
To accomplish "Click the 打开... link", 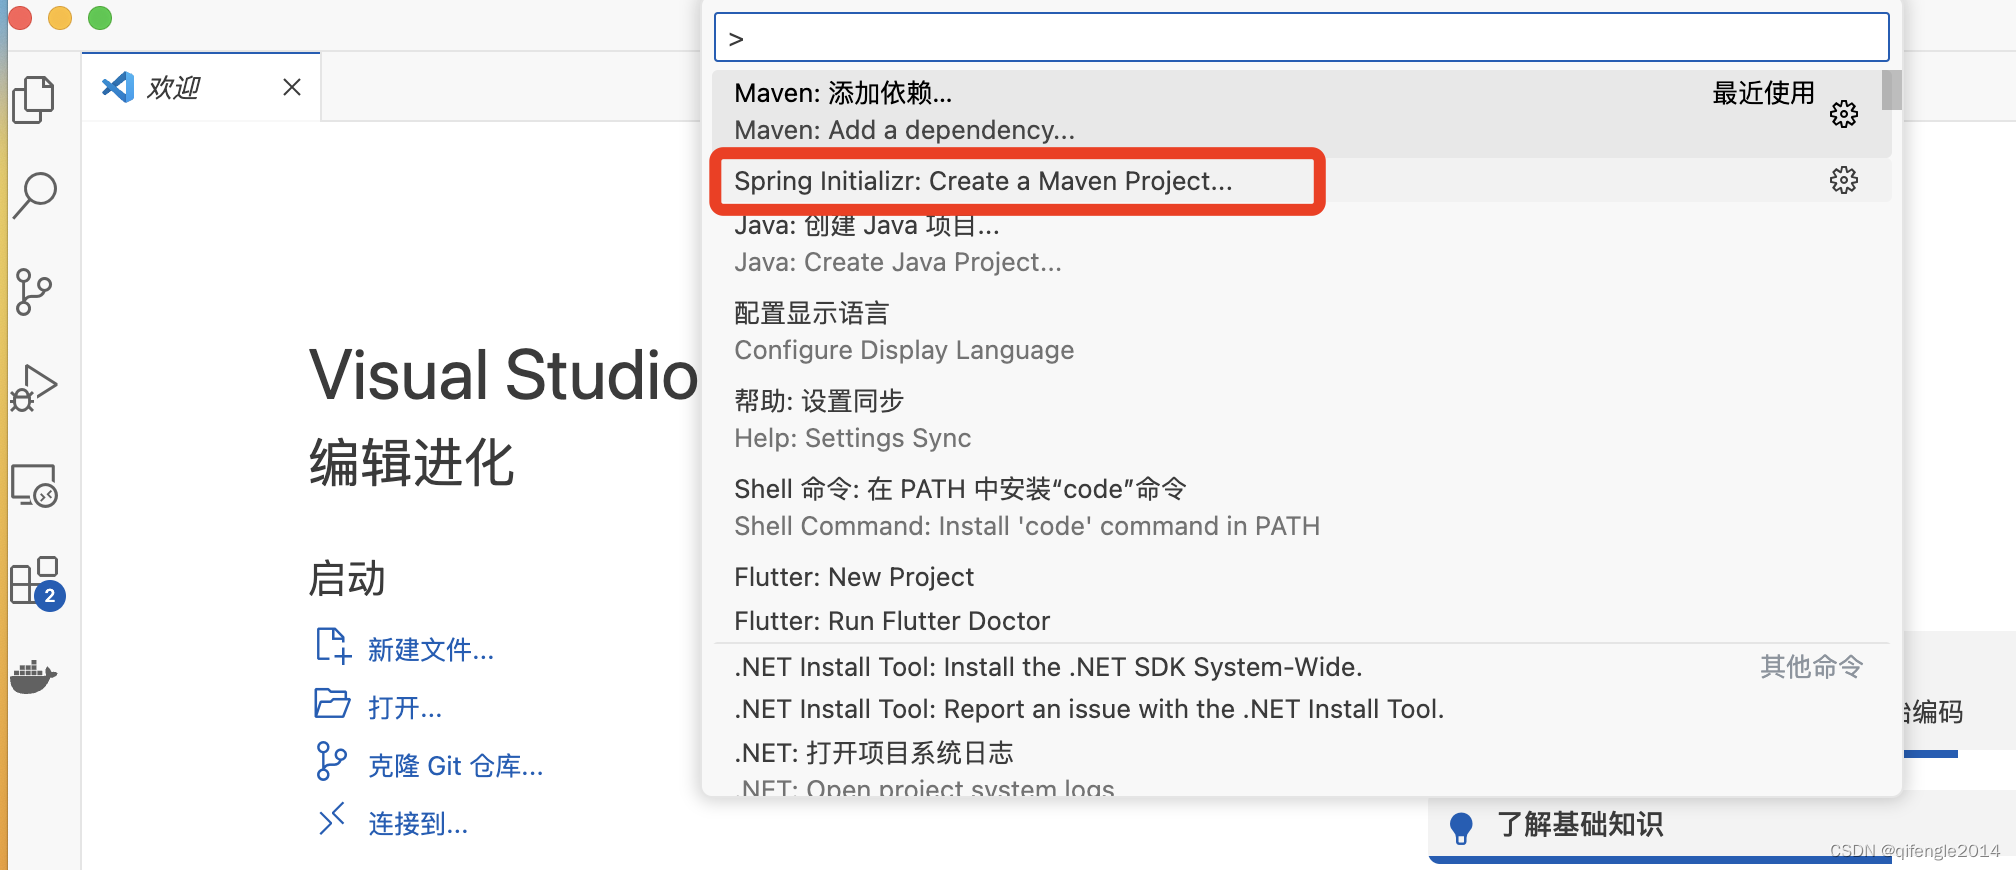I will tap(405, 708).
